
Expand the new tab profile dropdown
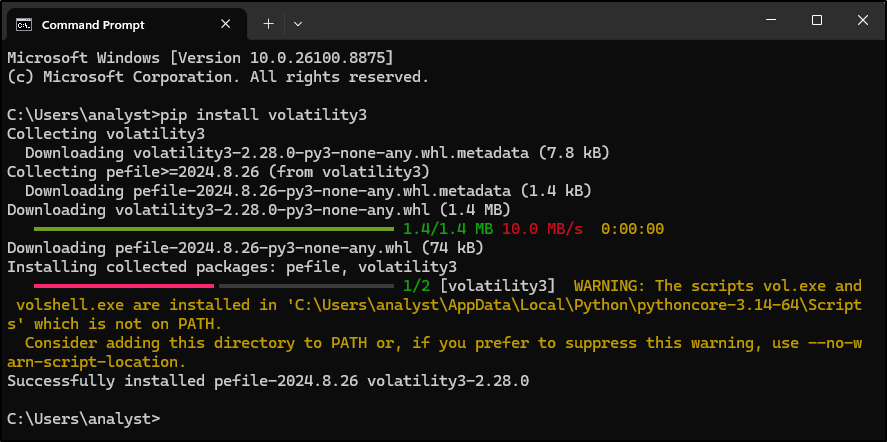[x=298, y=24]
